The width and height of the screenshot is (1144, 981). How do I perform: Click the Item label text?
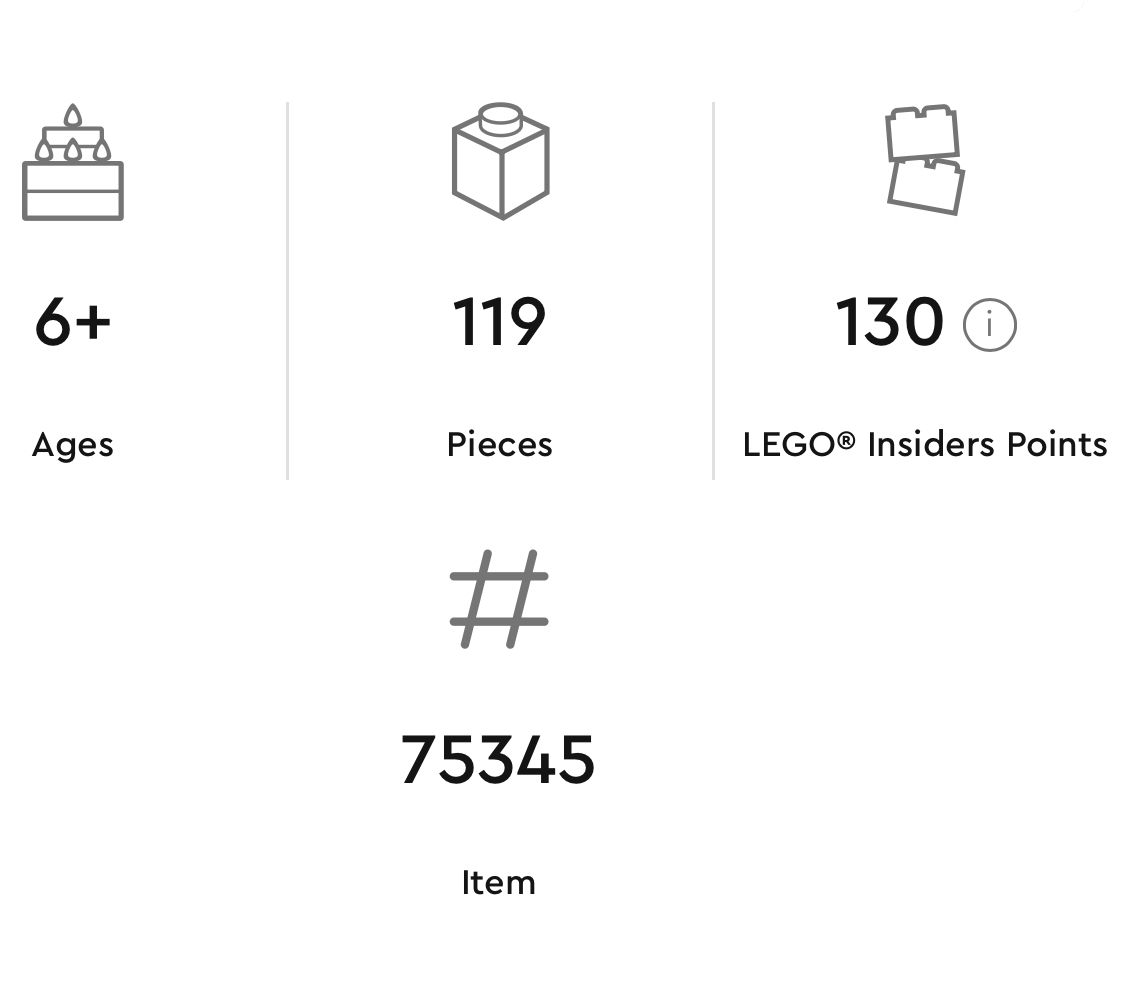(x=499, y=883)
